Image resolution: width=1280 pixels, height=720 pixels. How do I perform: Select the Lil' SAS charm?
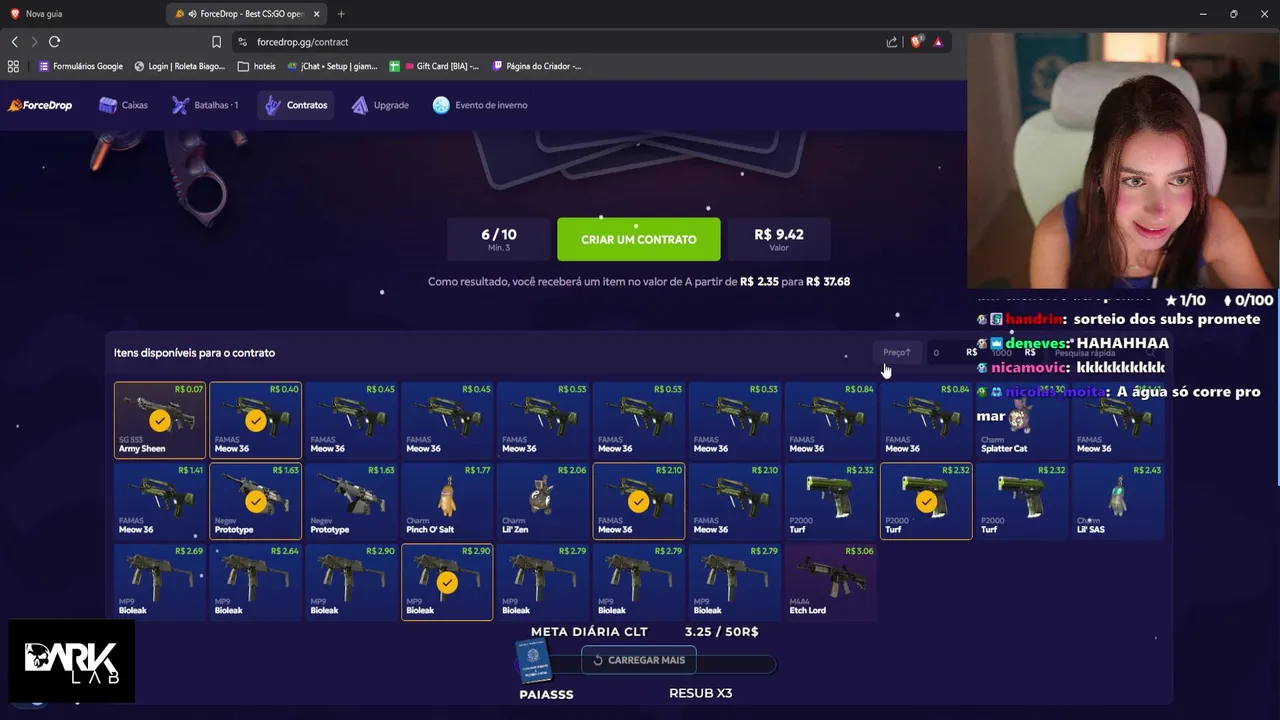point(1118,500)
